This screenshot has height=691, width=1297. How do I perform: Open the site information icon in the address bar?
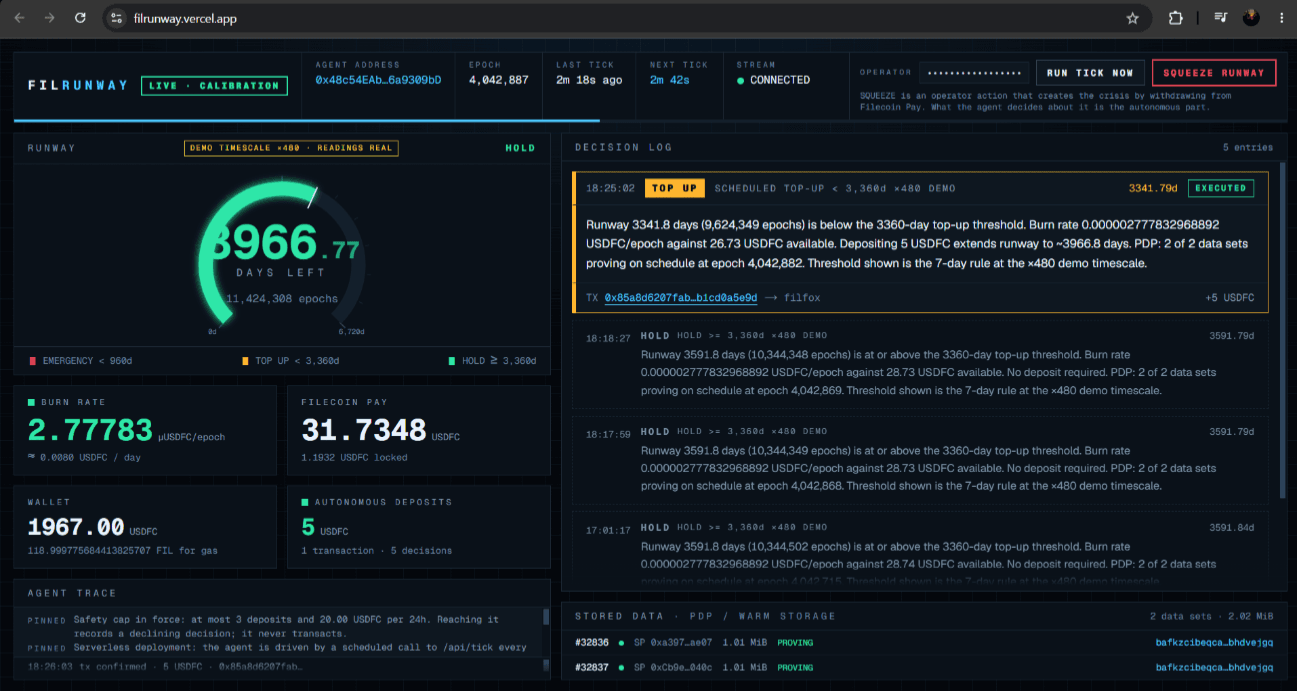click(x=116, y=18)
